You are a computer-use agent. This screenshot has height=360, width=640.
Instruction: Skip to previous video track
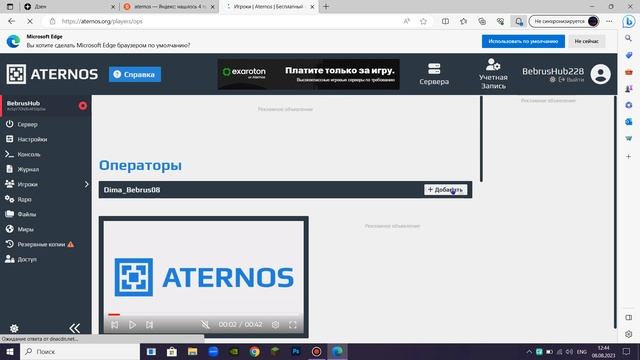[115, 324]
